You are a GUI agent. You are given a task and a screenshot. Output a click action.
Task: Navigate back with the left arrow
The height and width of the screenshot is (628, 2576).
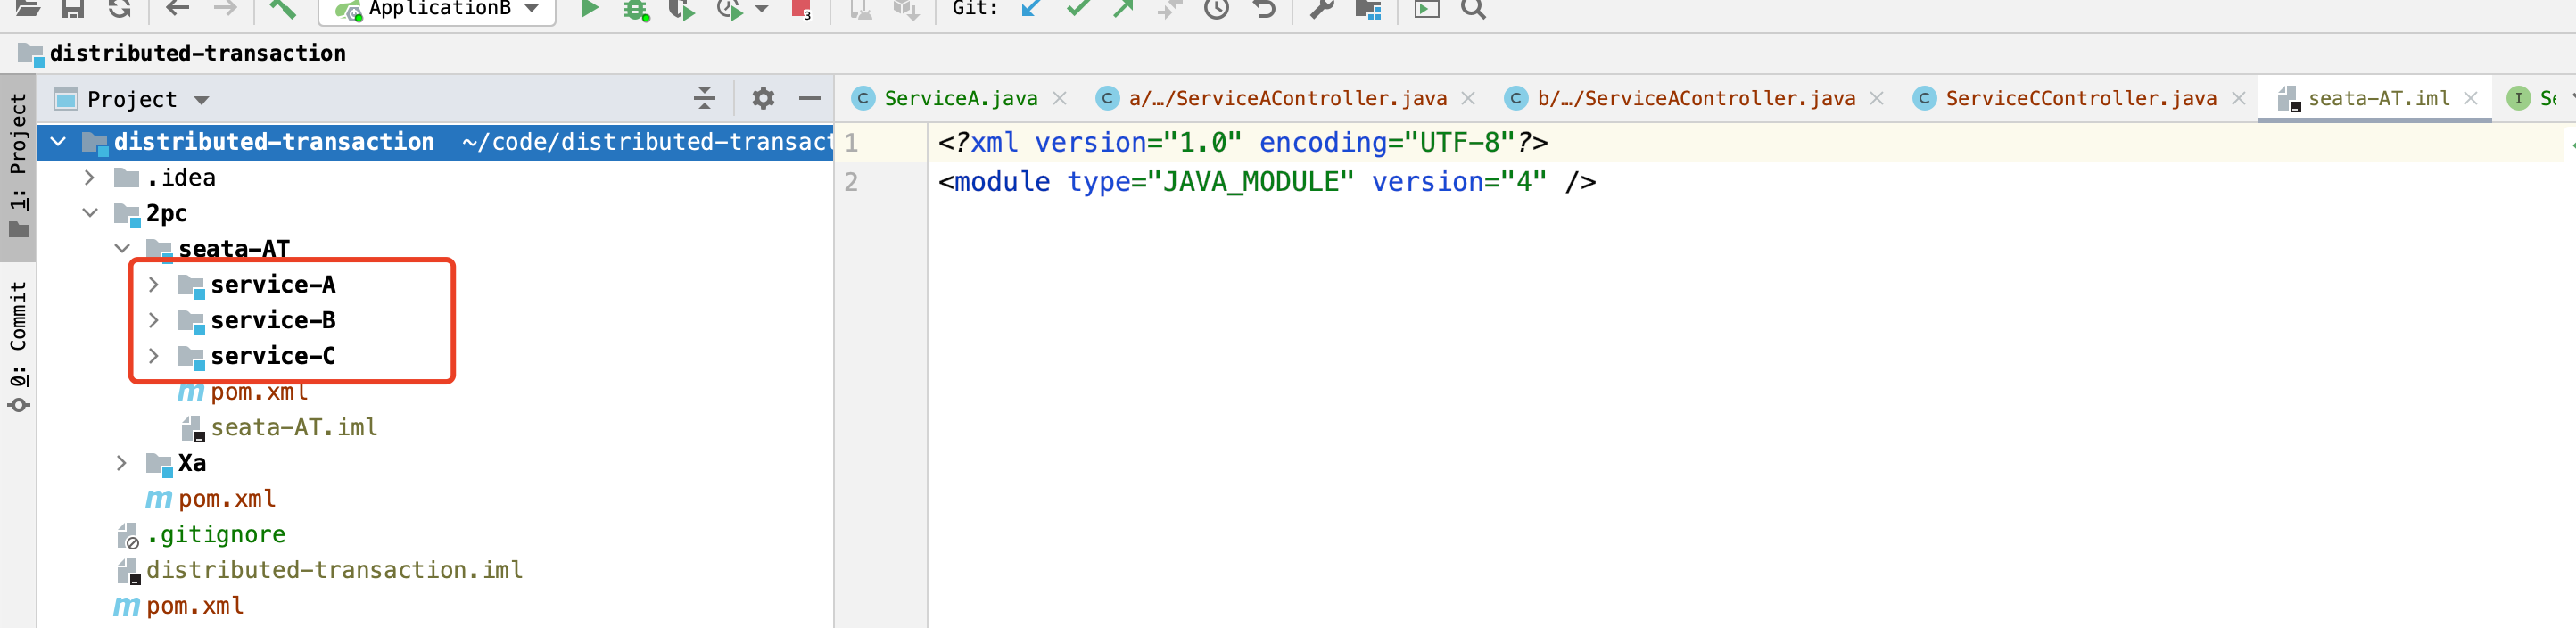pyautogui.click(x=178, y=9)
